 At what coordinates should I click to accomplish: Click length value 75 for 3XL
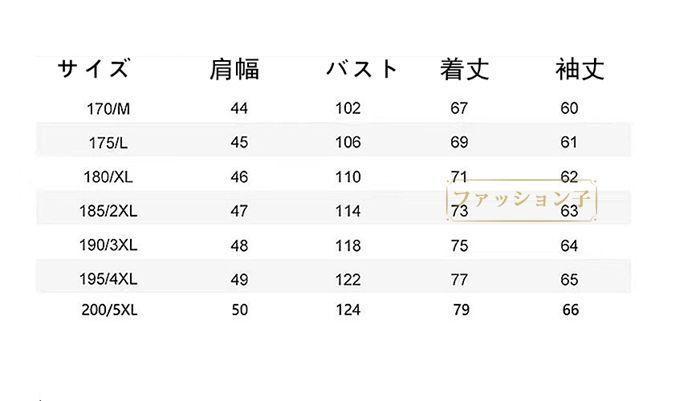coord(459,246)
